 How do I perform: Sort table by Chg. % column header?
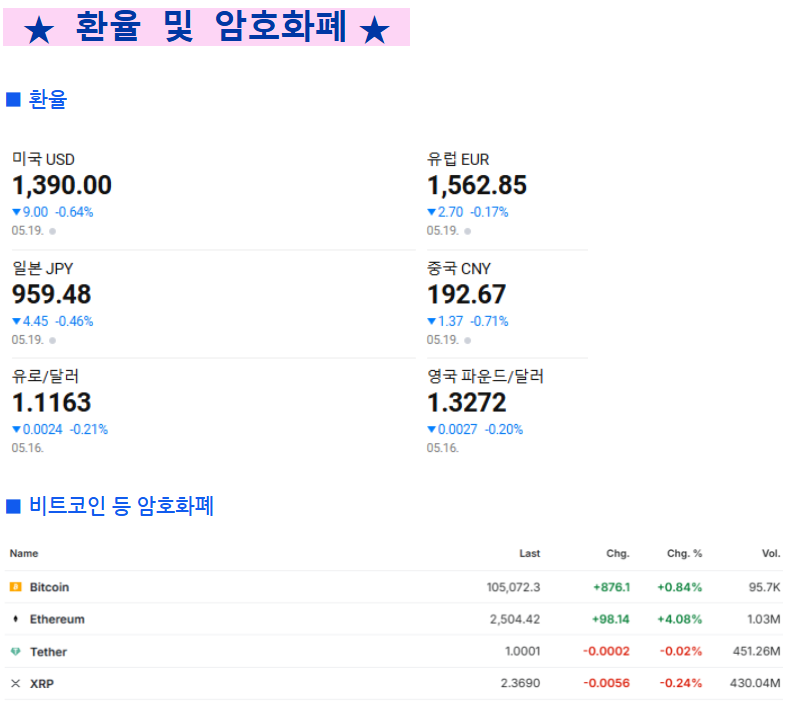point(685,553)
